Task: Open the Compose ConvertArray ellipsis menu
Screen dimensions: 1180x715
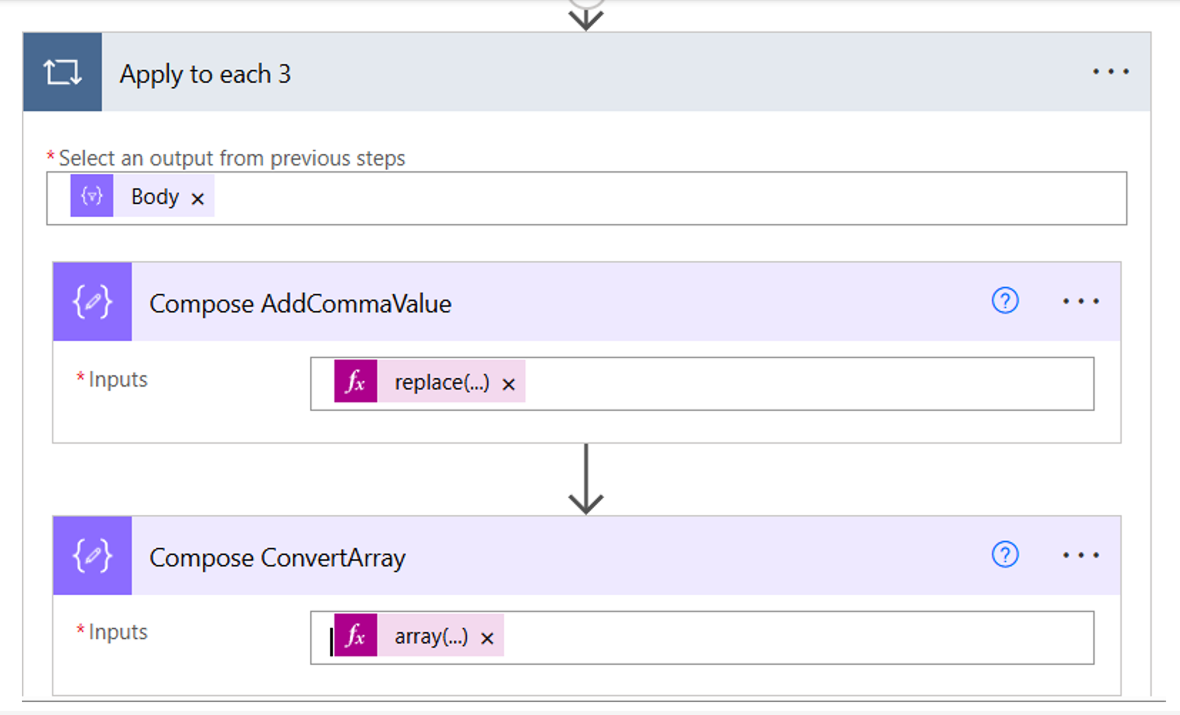Action: (x=1081, y=554)
